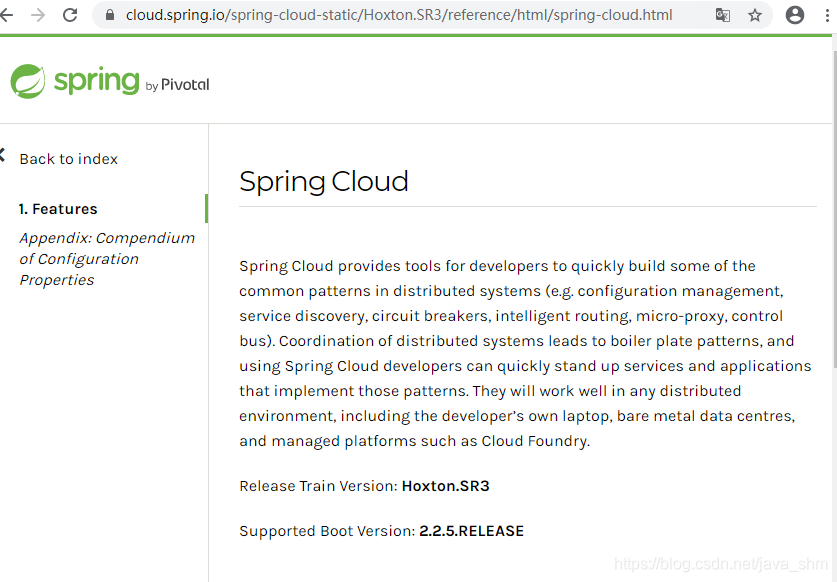
Task: Open Appendix: Compendium of Configuration Properties
Action: click(107, 259)
